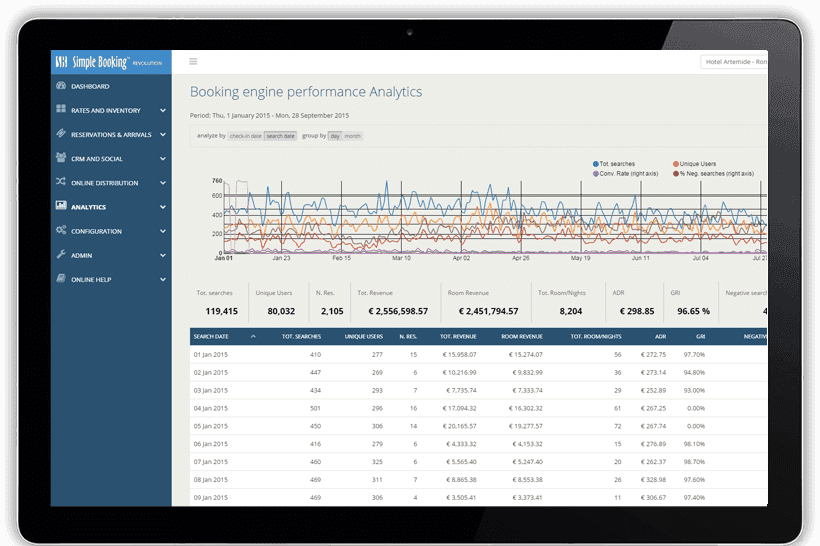820x546 pixels.
Task: Sort by Room Revenue column header
Action: tap(522, 337)
